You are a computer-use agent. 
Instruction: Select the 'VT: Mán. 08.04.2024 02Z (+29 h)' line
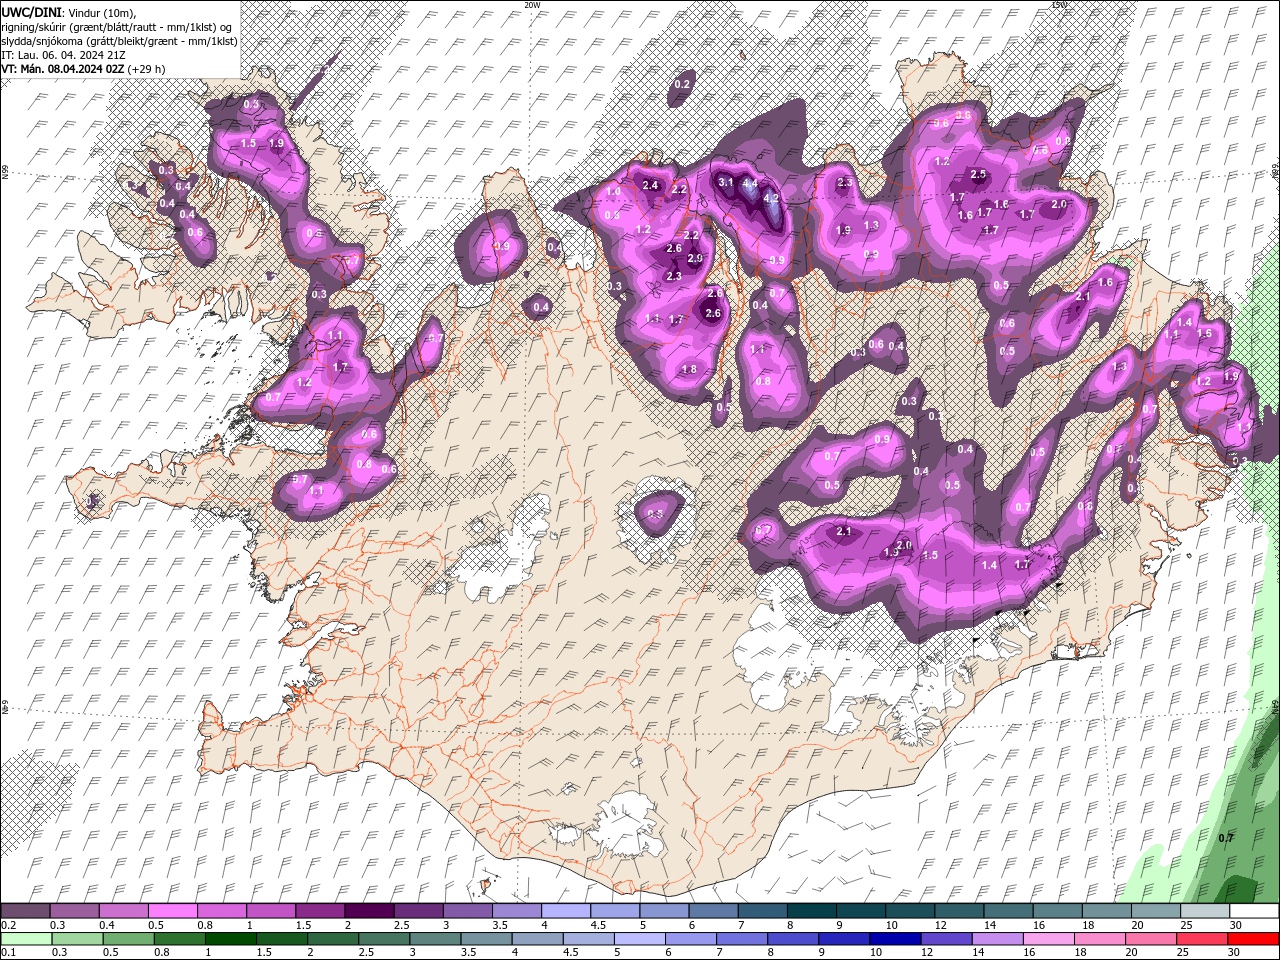(x=83, y=69)
